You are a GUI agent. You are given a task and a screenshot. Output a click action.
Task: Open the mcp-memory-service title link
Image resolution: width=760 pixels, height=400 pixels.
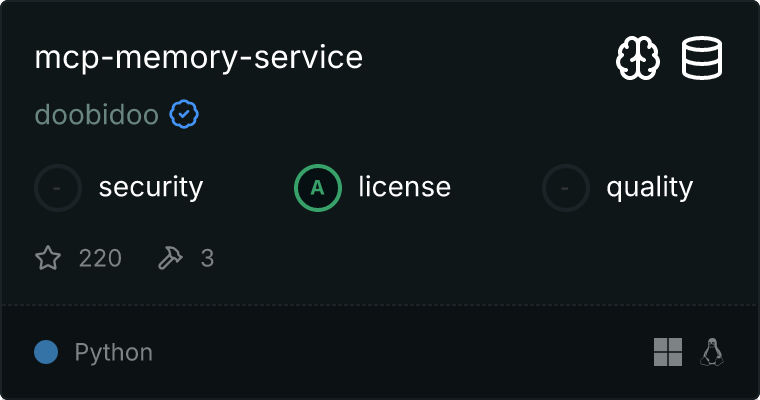click(x=199, y=58)
